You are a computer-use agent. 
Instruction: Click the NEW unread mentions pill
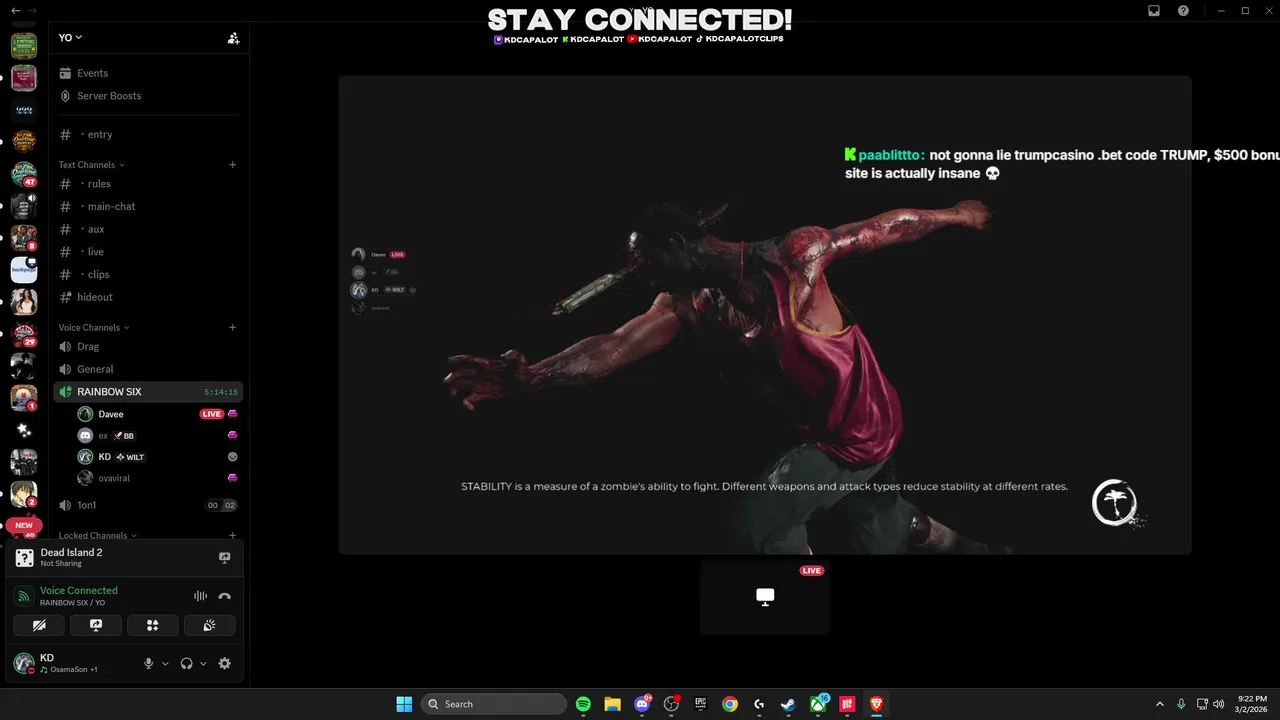pyautogui.click(x=24, y=525)
